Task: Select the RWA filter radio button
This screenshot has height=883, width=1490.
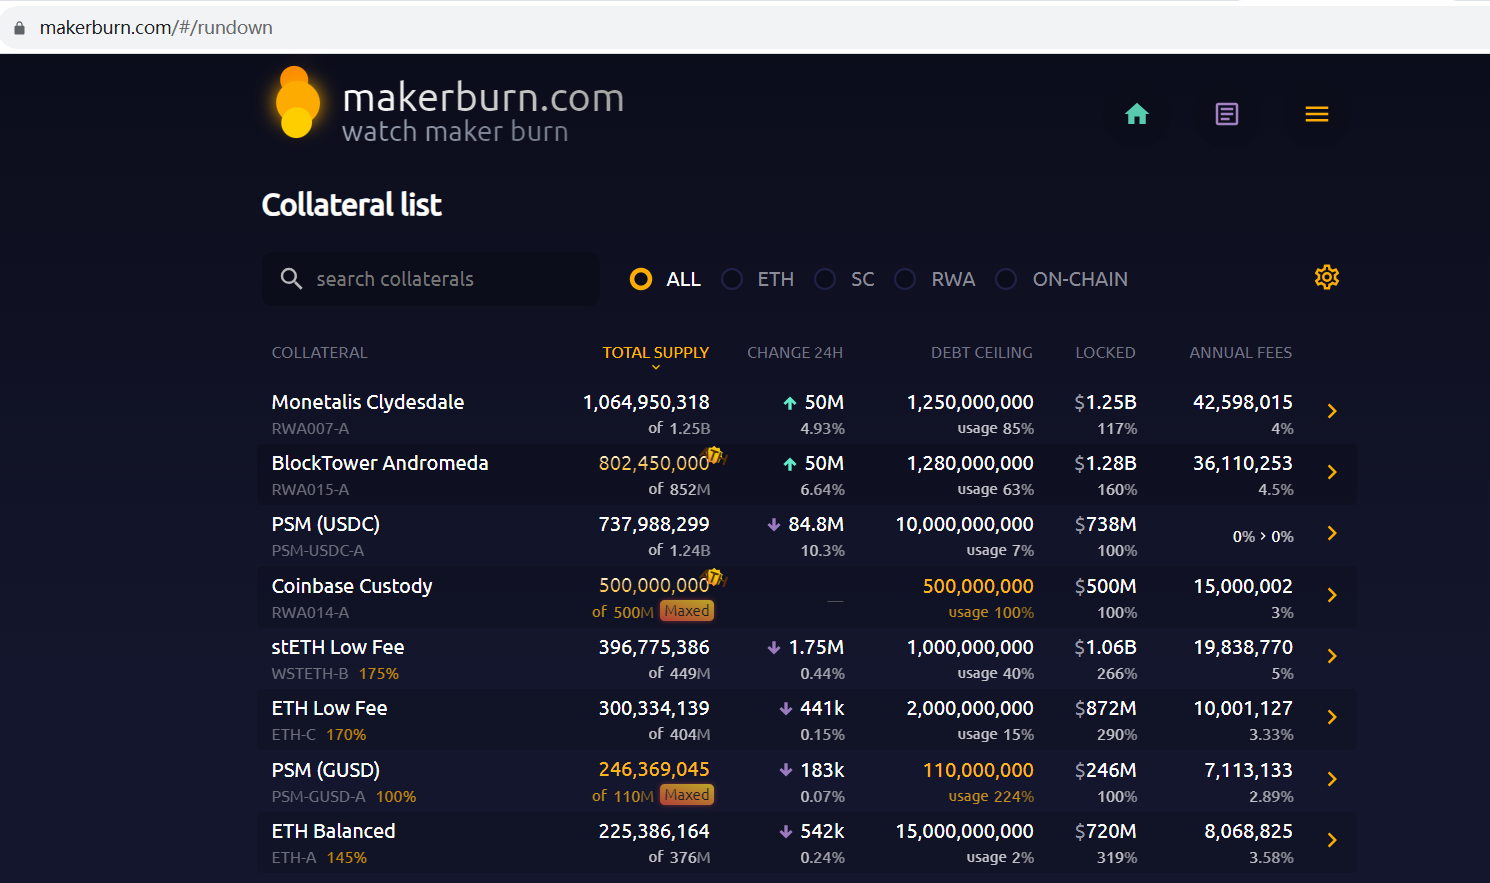Action: click(905, 279)
